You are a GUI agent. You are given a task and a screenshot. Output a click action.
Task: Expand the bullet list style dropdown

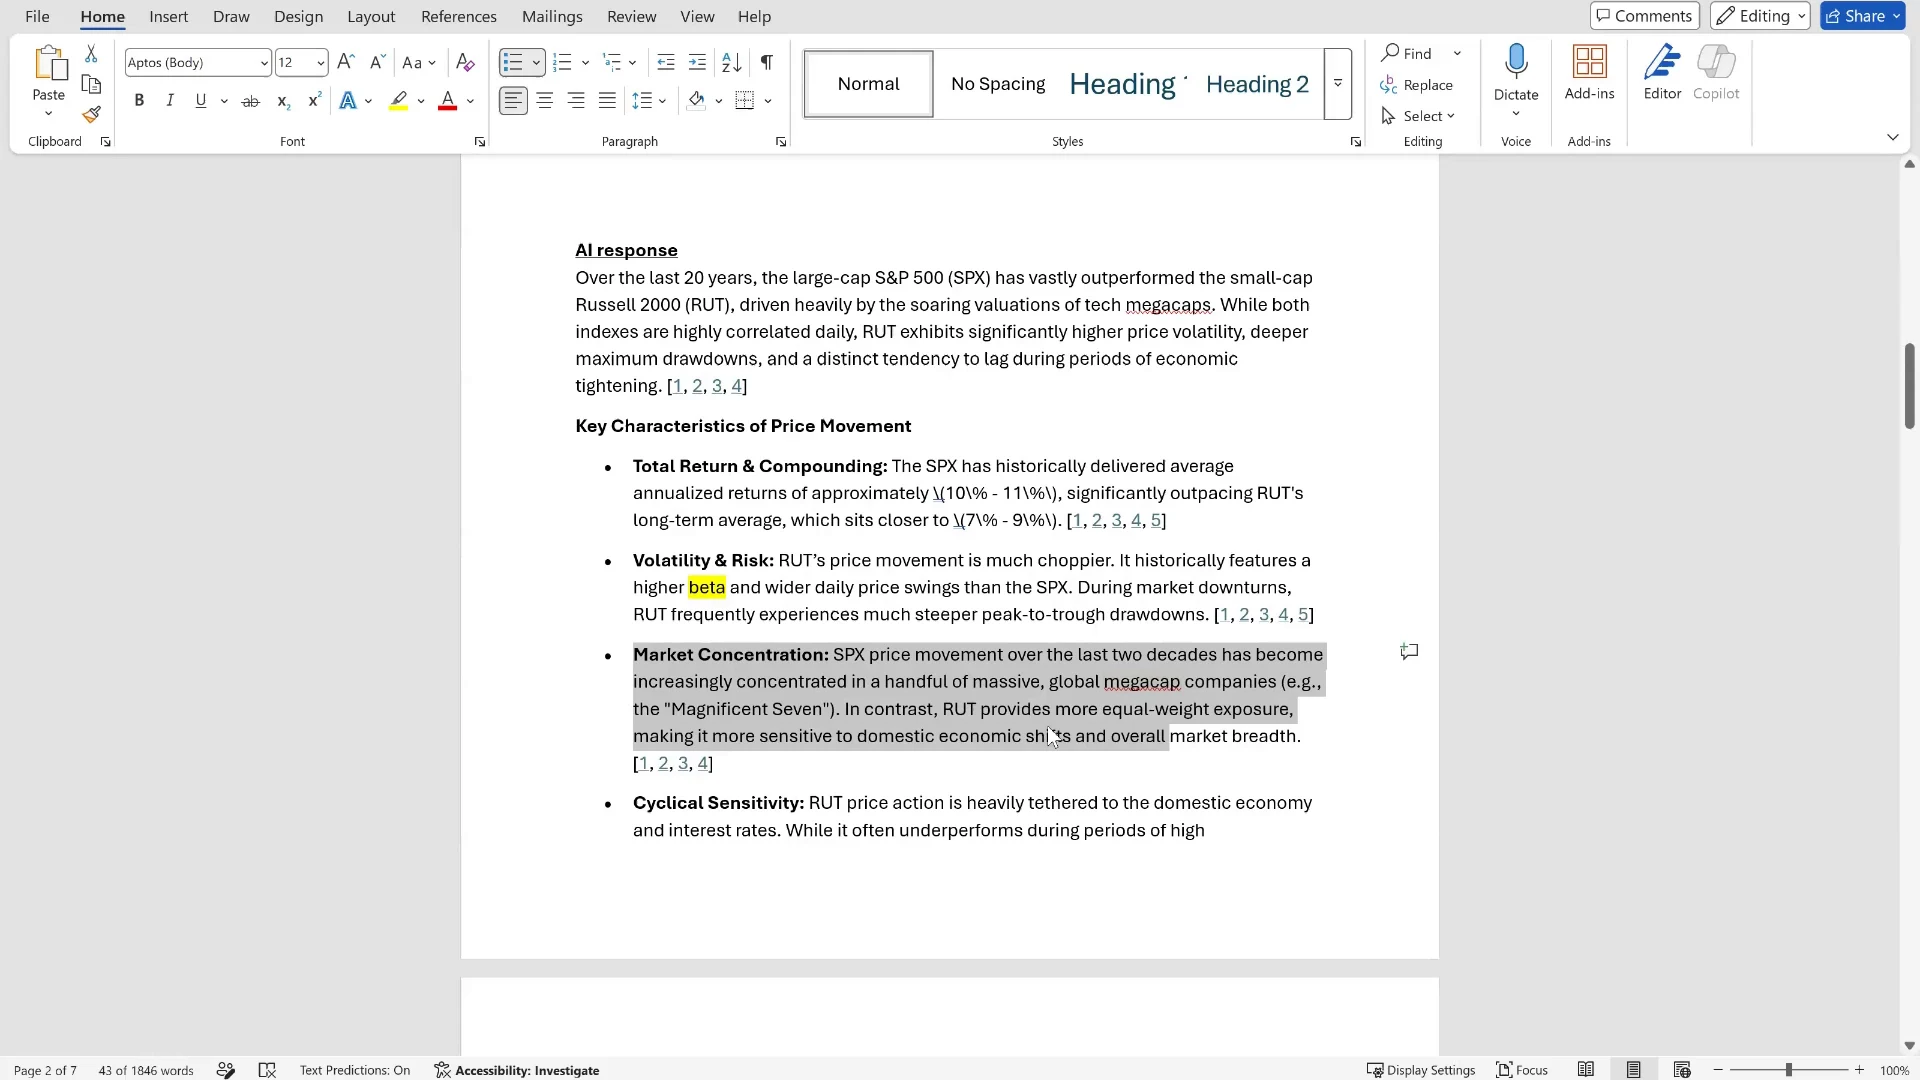[x=536, y=63]
